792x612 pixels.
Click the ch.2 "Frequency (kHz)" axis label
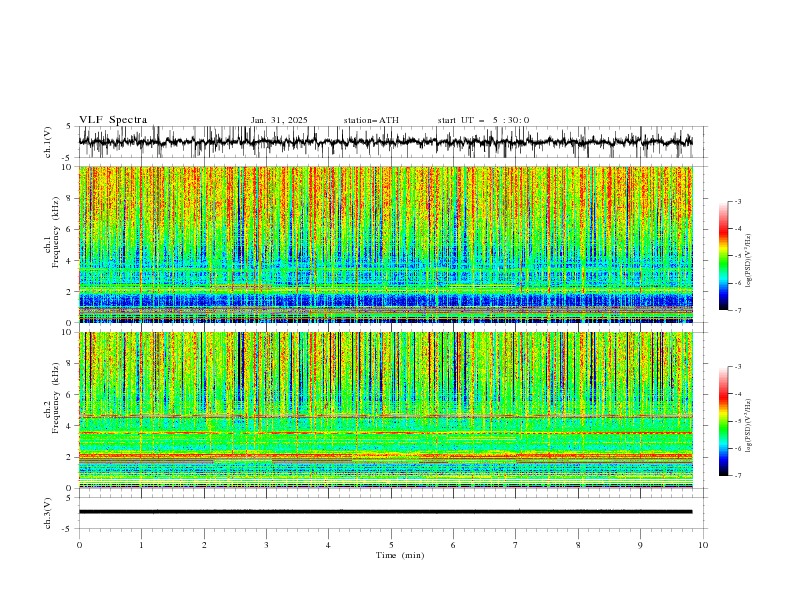pos(57,397)
